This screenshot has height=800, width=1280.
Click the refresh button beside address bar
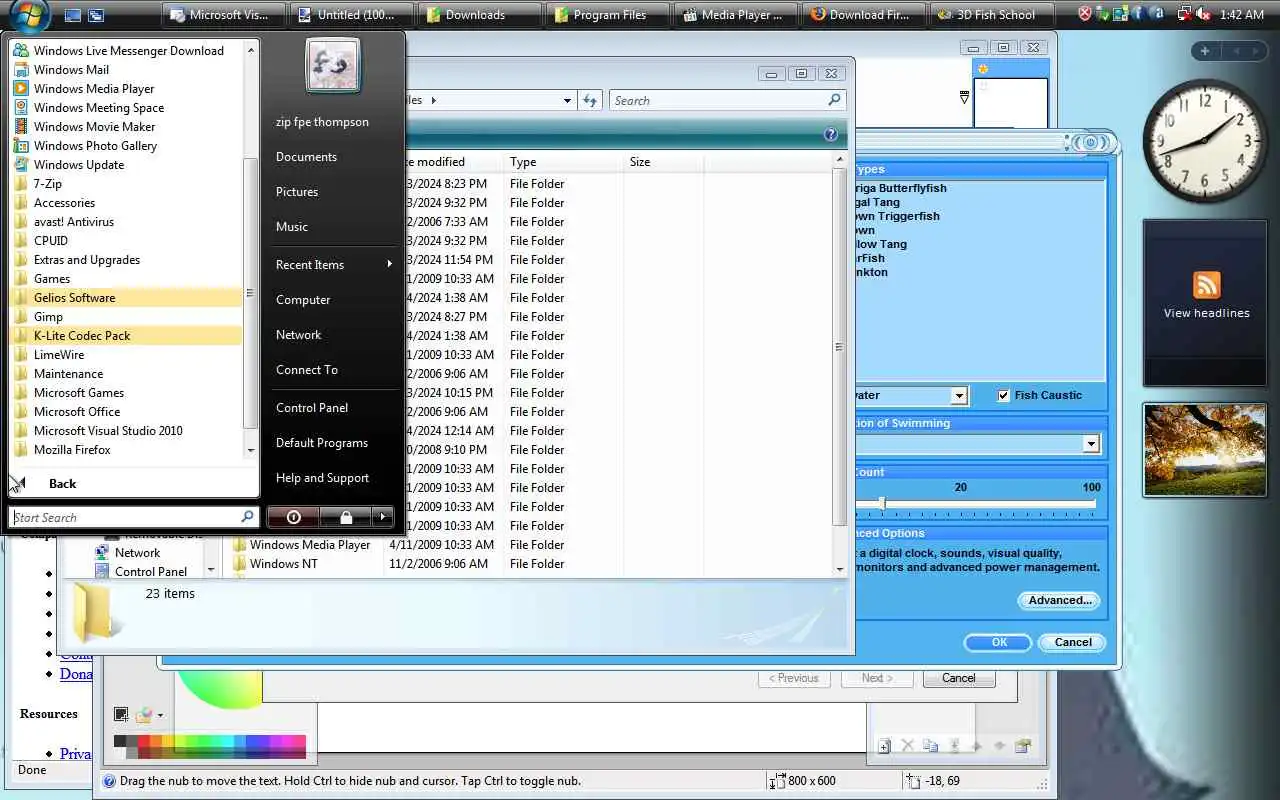coord(590,100)
